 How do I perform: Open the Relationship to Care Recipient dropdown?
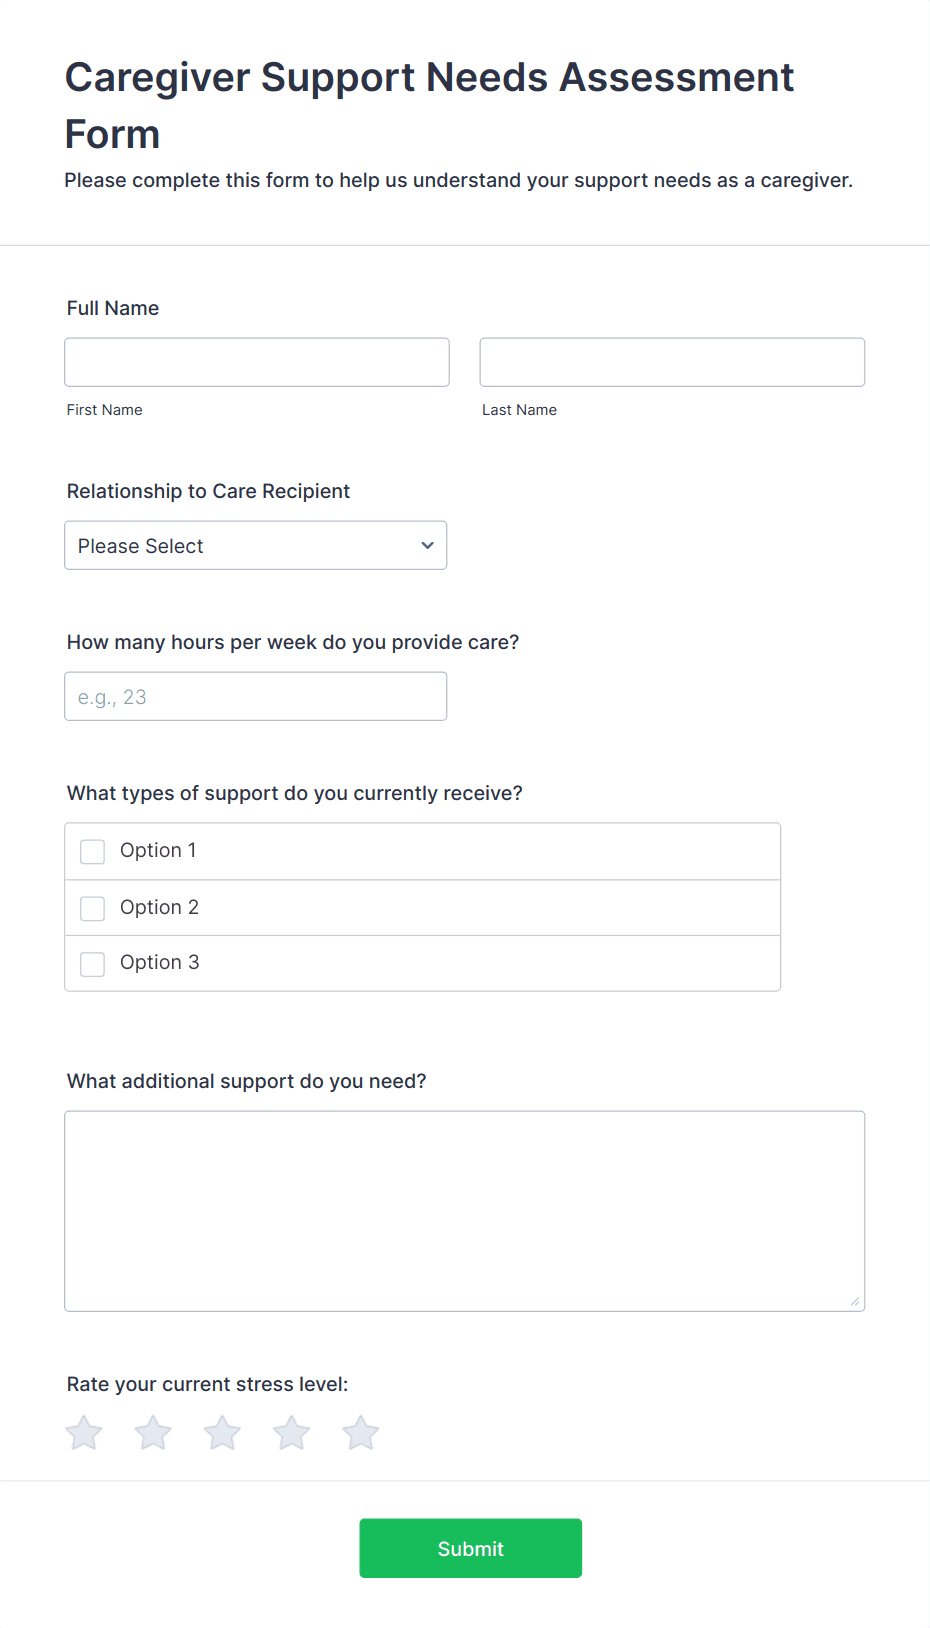[256, 545]
